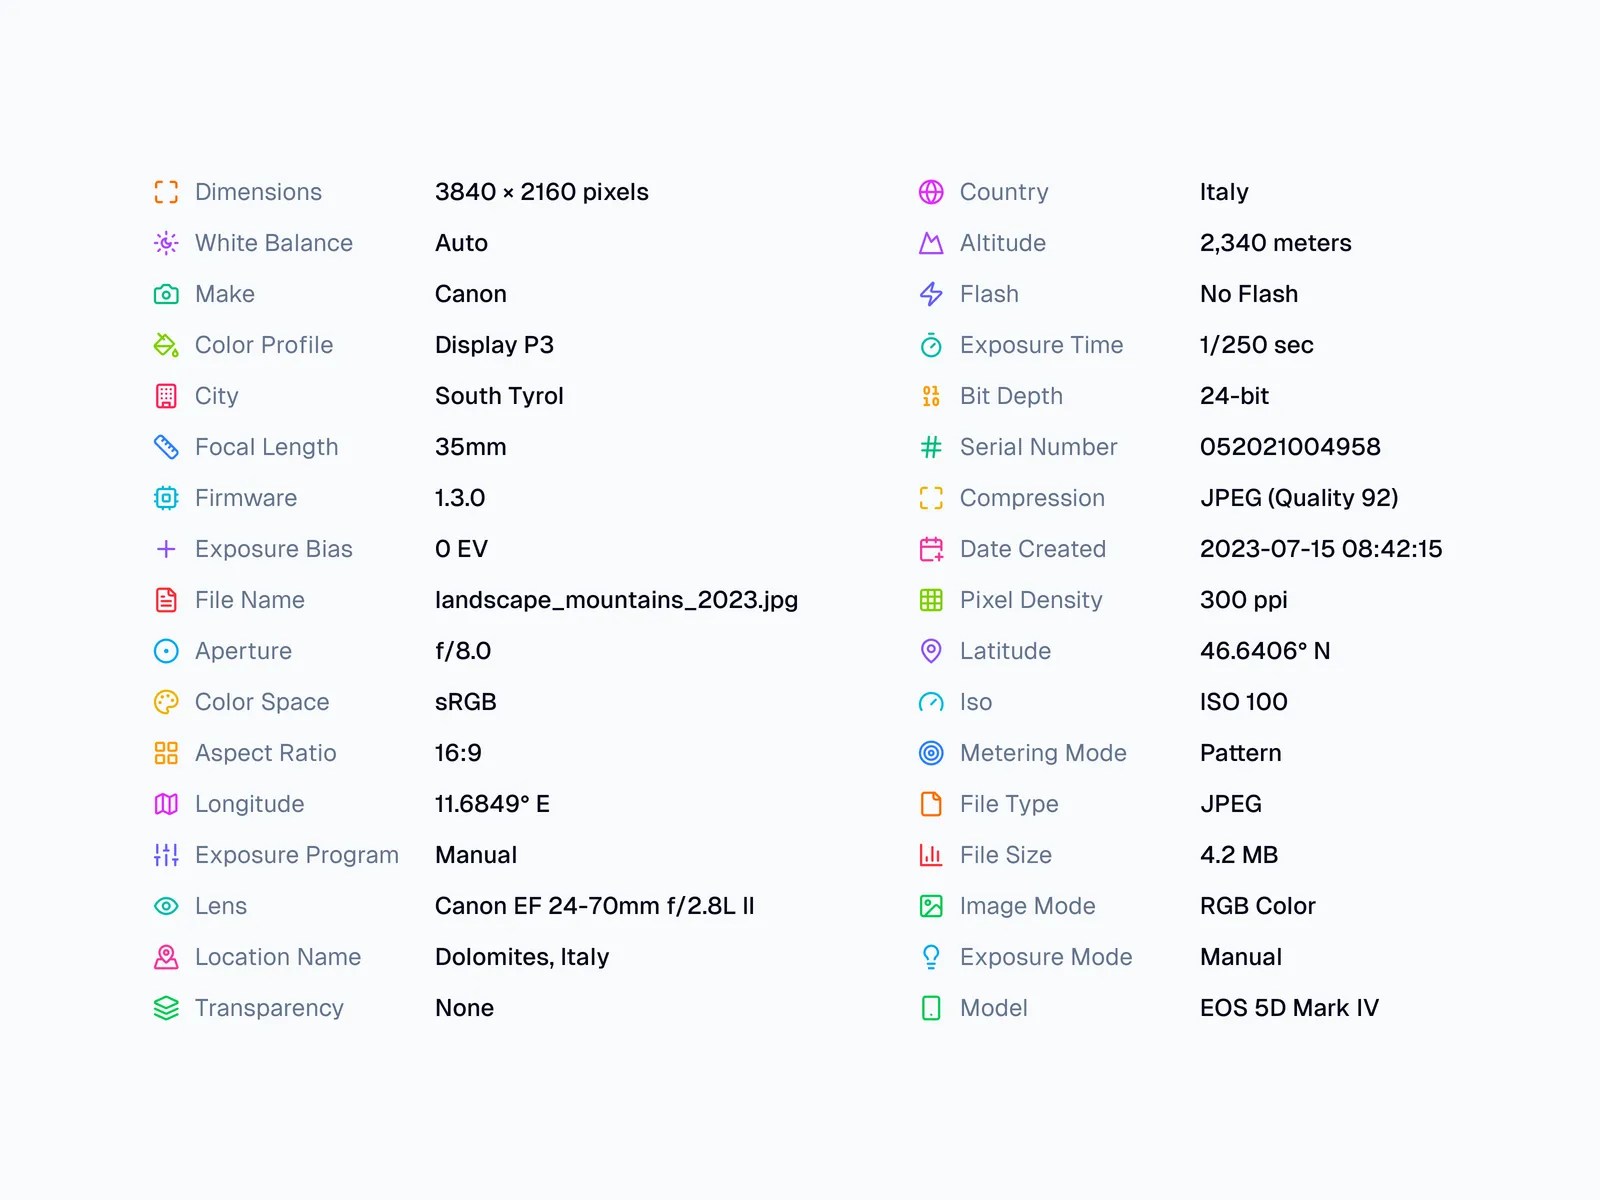Click the Metering Mode label
This screenshot has height=1200, width=1600.
point(1043,753)
